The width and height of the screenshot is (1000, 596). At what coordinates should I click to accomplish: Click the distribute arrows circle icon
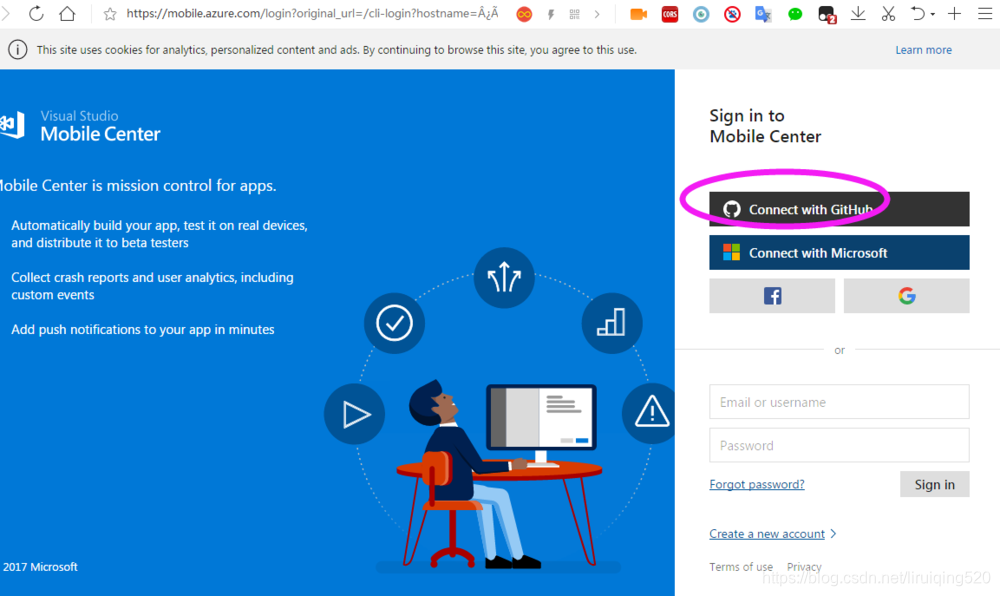[504, 277]
